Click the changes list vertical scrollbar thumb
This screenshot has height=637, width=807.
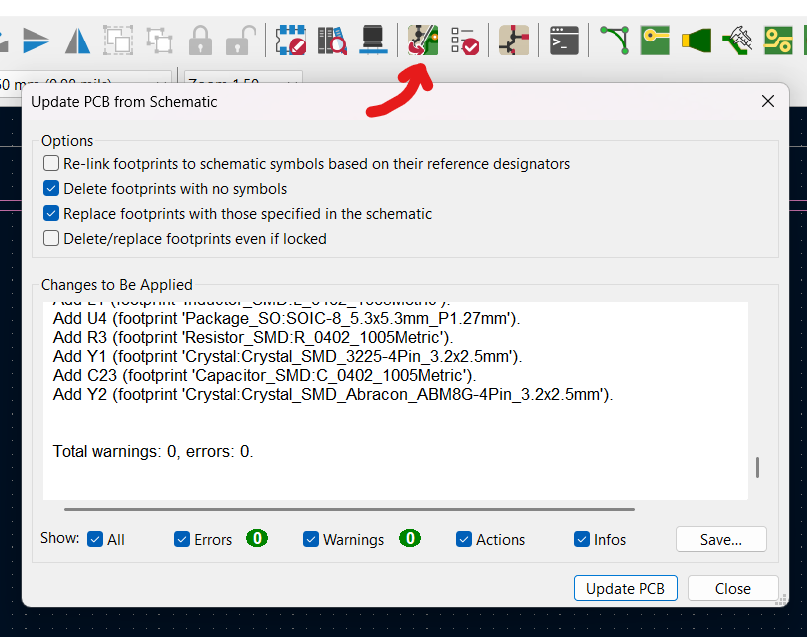click(x=757, y=467)
